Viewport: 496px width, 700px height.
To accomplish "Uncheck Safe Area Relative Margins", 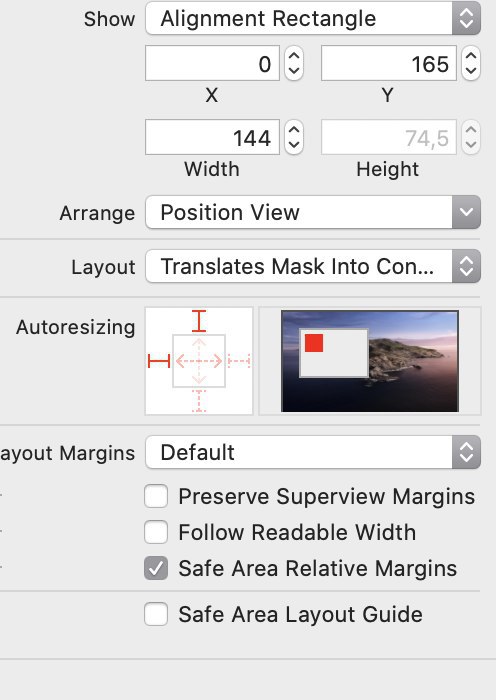I will point(156,568).
